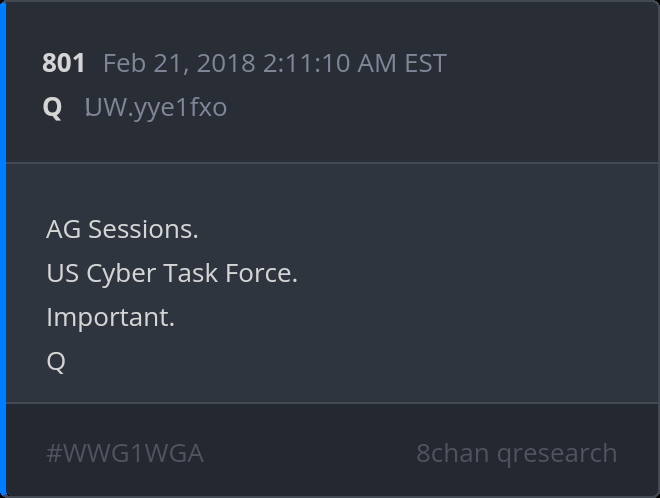Open the qresearch board label
This screenshot has width=660, height=498.
pyautogui.click(x=557, y=453)
